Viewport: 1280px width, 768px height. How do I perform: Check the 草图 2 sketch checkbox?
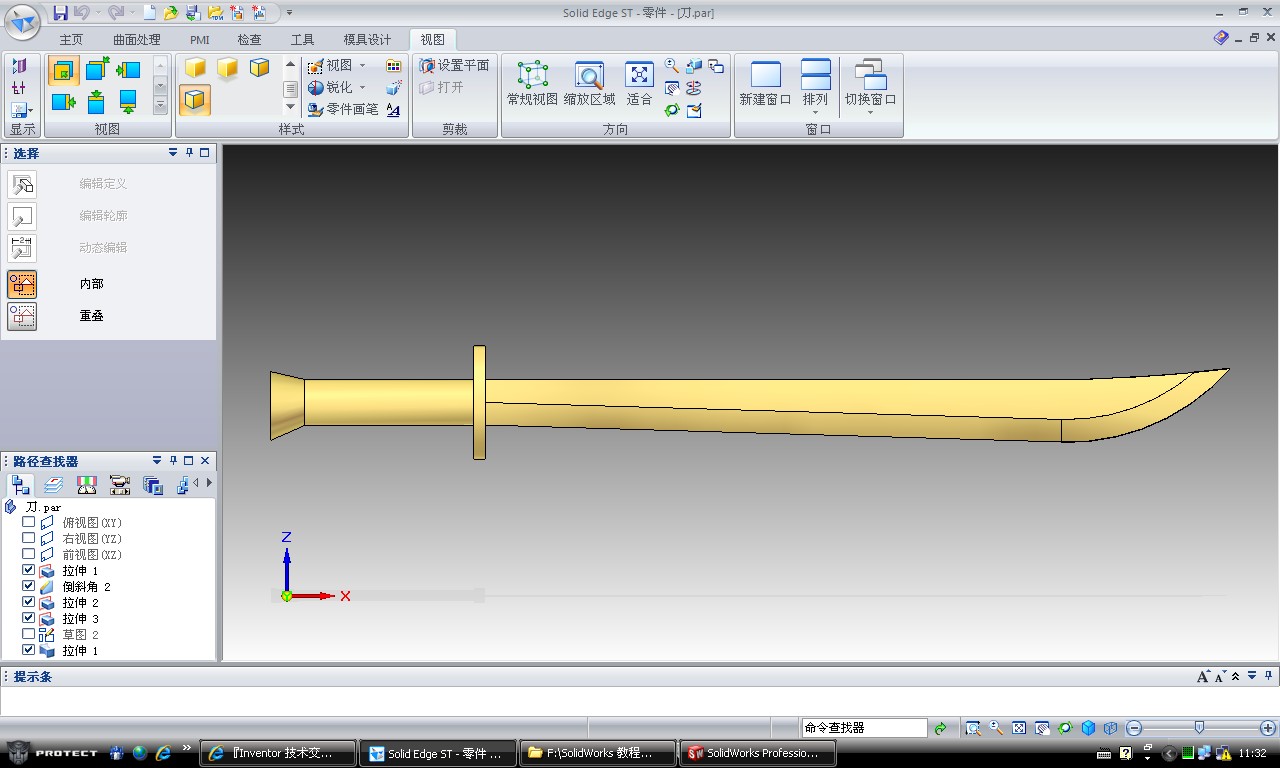29,634
